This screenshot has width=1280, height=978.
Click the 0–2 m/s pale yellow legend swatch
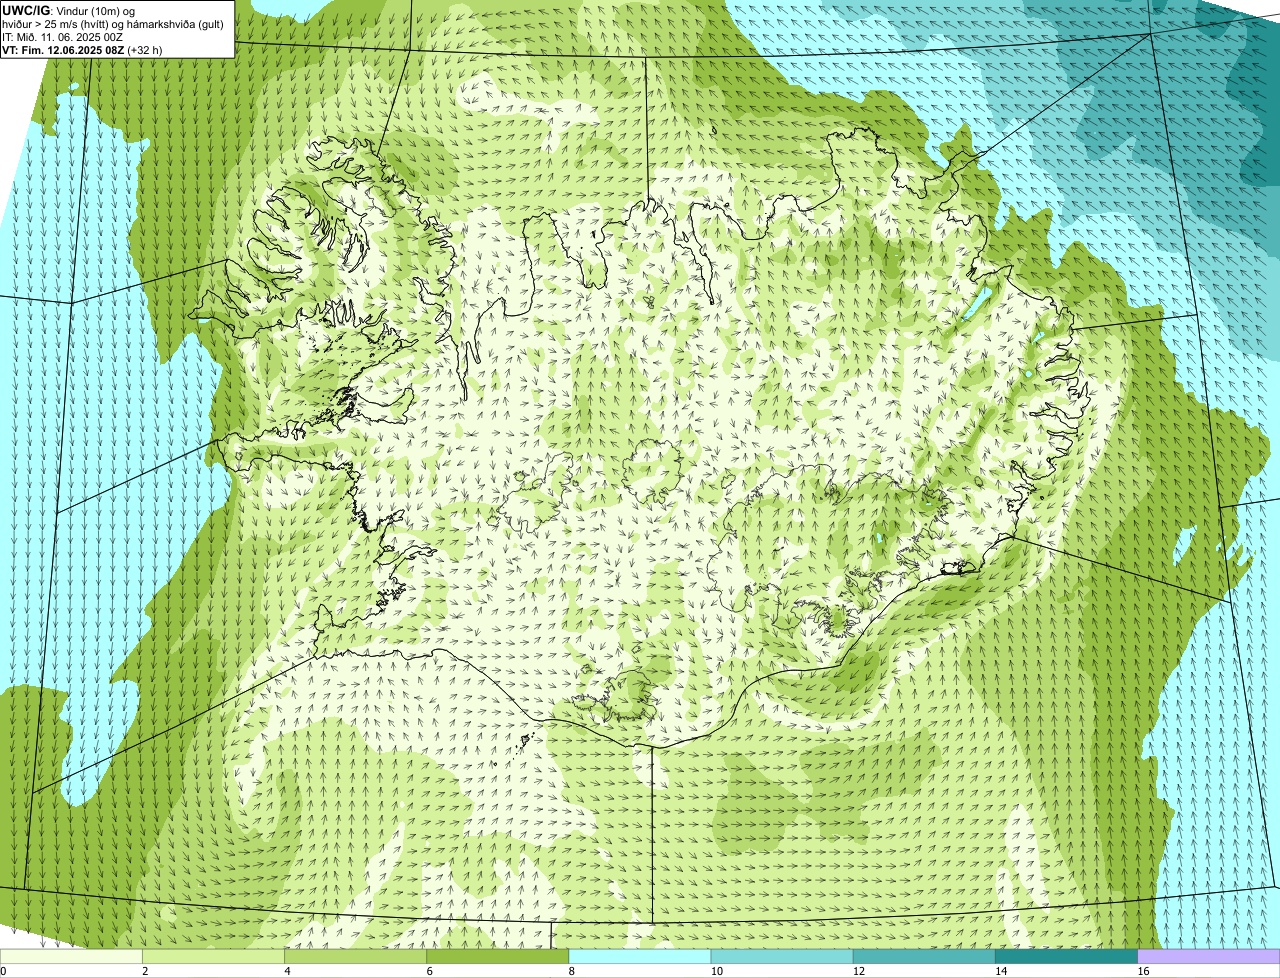71,956
